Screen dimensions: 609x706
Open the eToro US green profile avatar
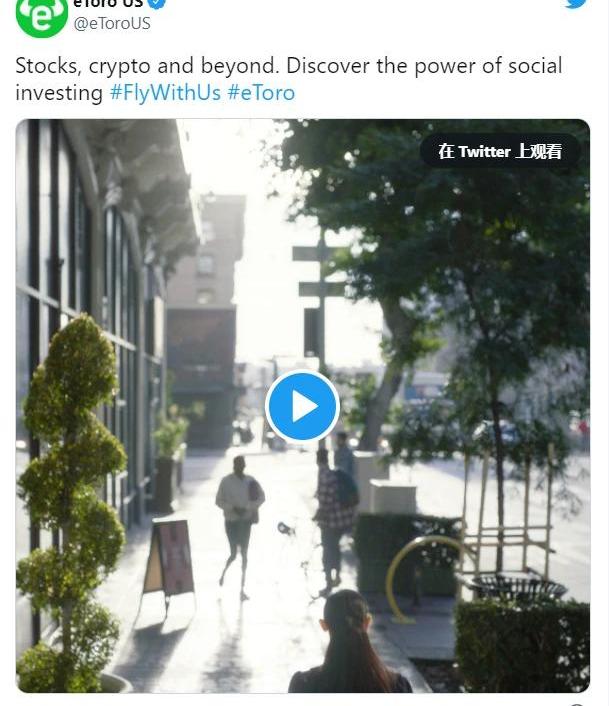(x=41, y=17)
